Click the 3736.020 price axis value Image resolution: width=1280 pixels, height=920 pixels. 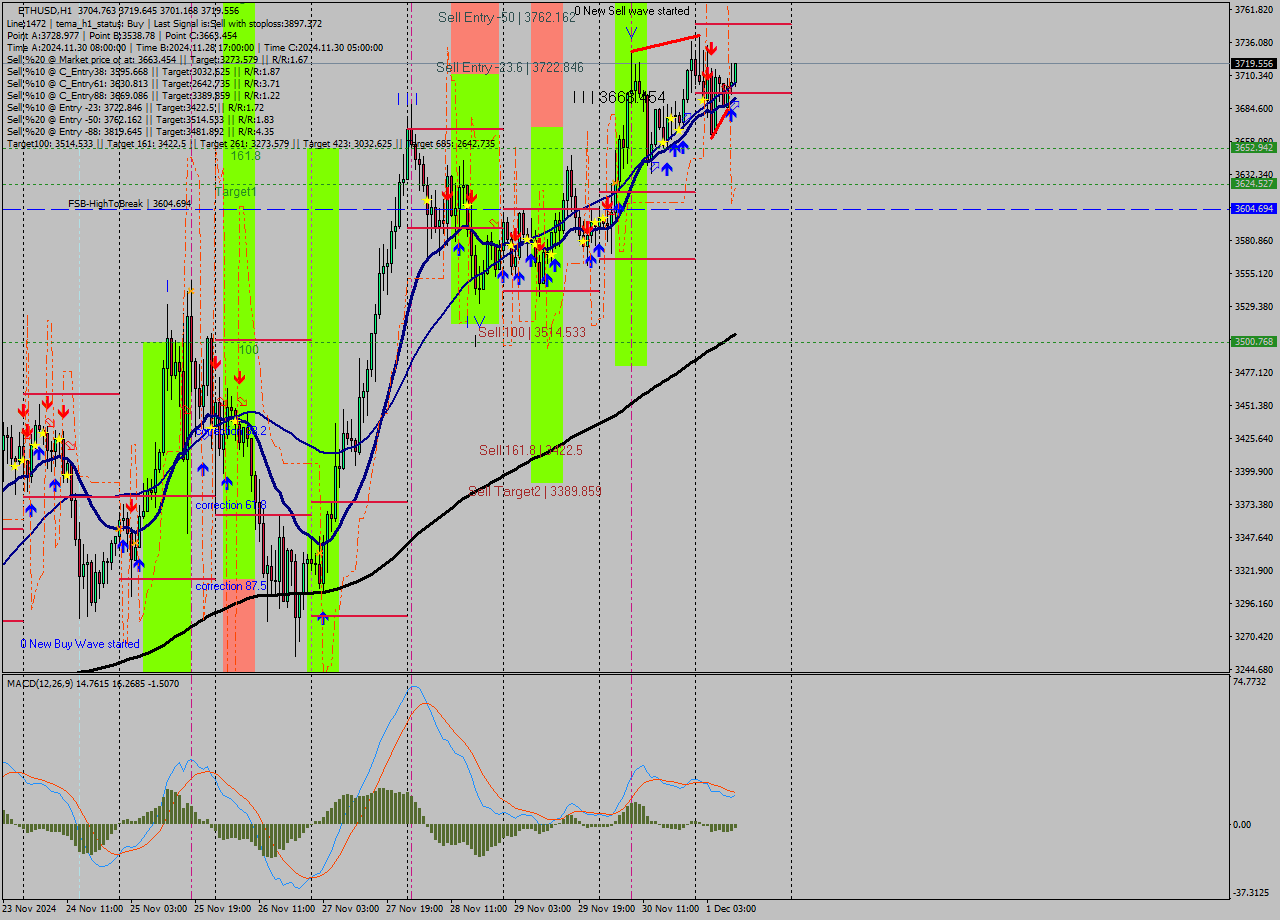tap(1254, 43)
